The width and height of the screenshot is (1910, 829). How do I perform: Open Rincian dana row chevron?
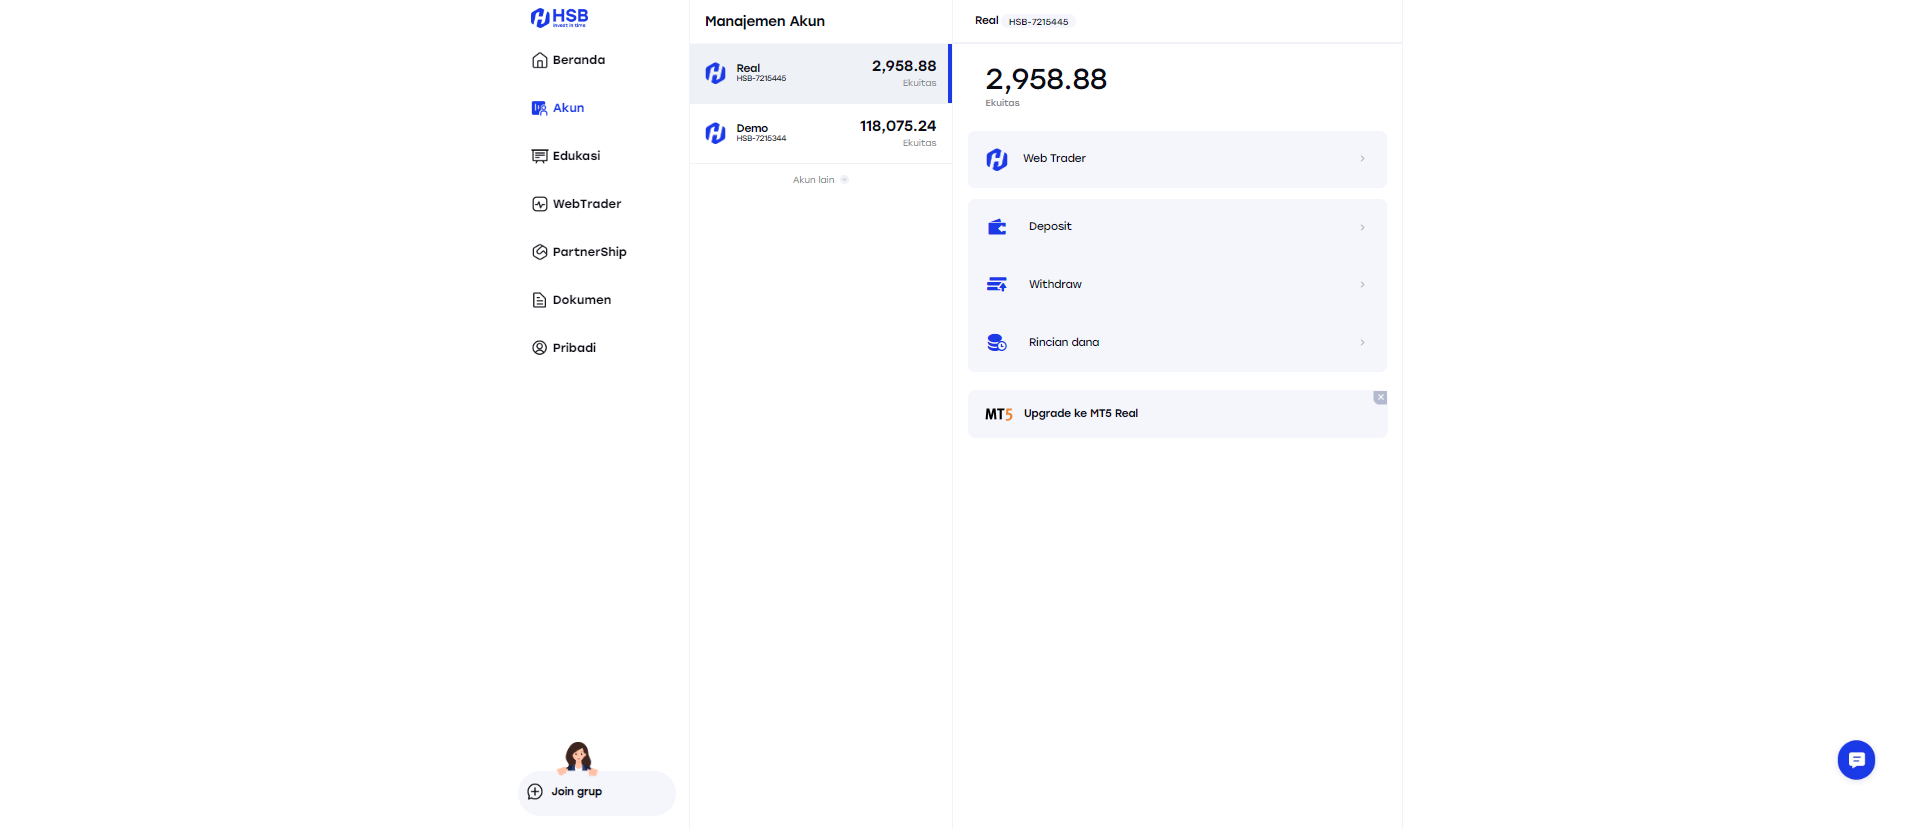1362,343
